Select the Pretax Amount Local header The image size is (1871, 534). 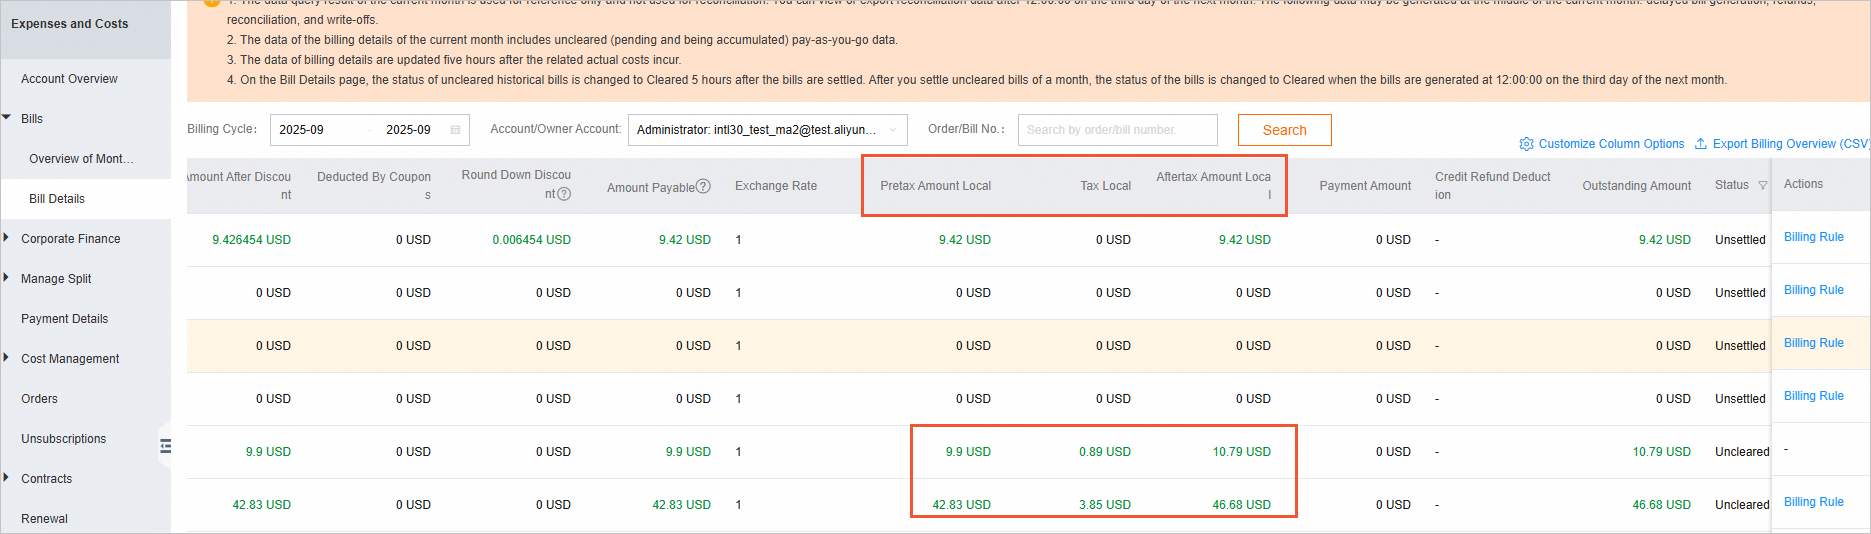935,186
